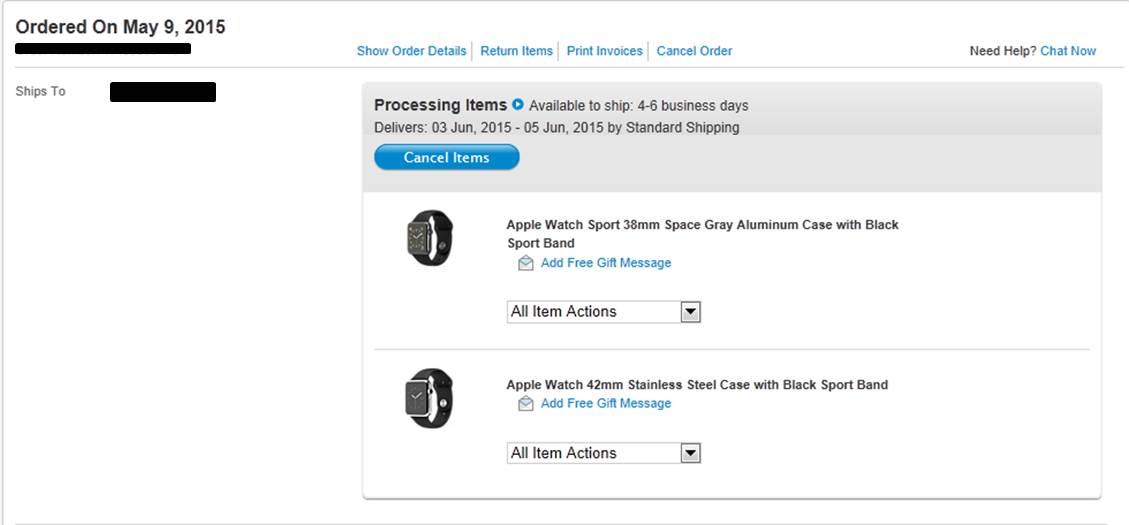
Task: Click the Apple Watch 42mm Stainless Steel title
Action: point(697,385)
